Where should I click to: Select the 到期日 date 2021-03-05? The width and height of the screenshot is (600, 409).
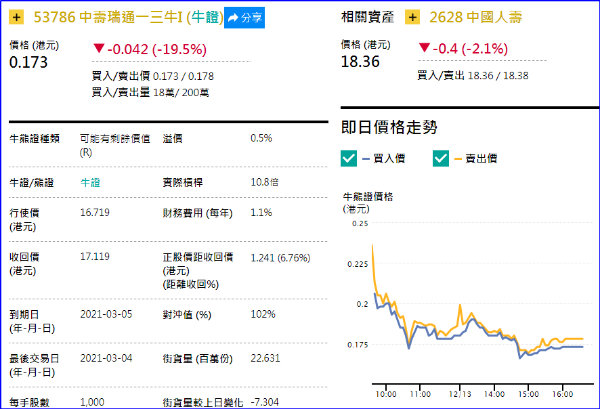[x=106, y=314]
